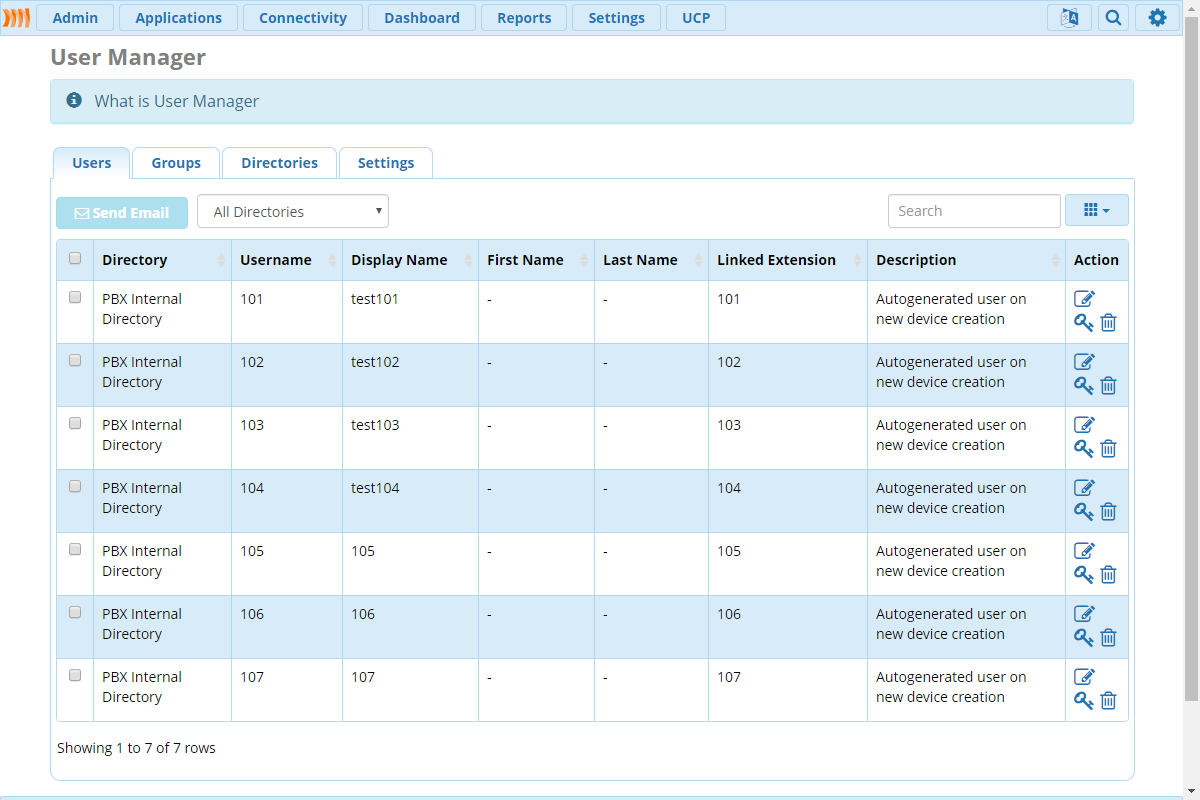Open the search magnifier icon in top bar

click(x=1113, y=18)
